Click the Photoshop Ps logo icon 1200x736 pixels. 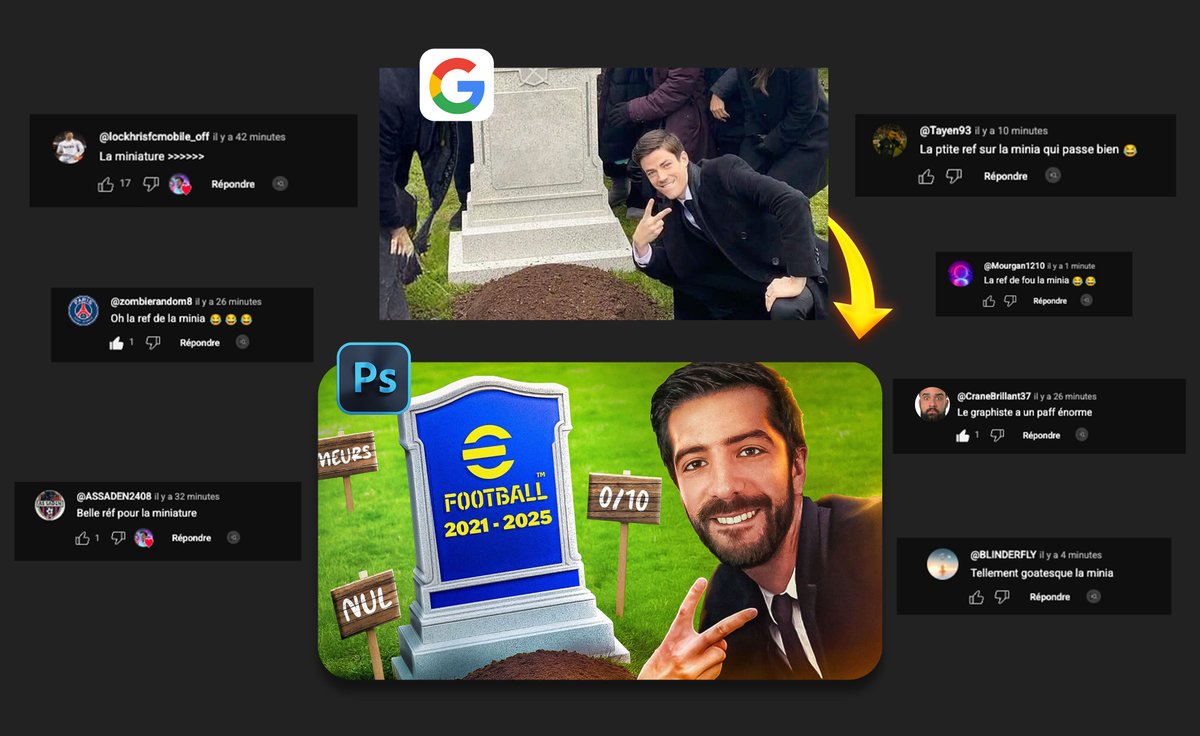pyautogui.click(x=374, y=379)
